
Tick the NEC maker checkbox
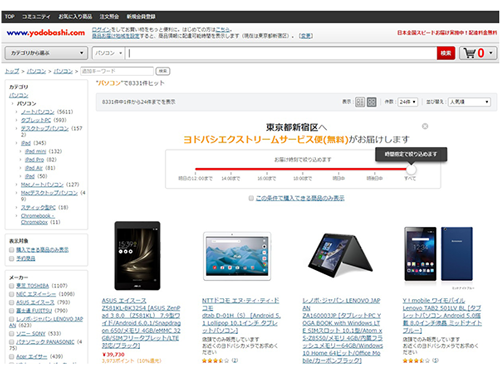[x=12, y=294]
